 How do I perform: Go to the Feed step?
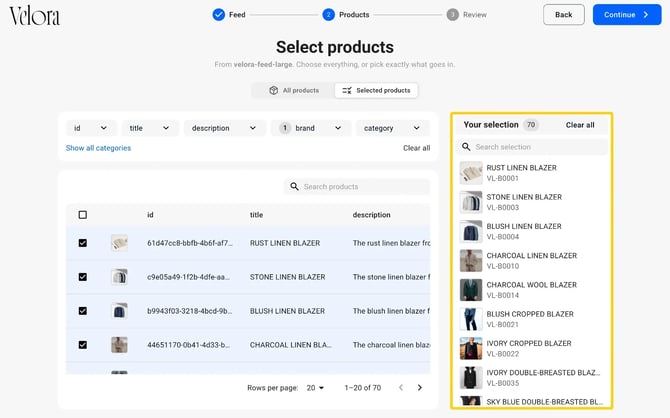pos(229,15)
